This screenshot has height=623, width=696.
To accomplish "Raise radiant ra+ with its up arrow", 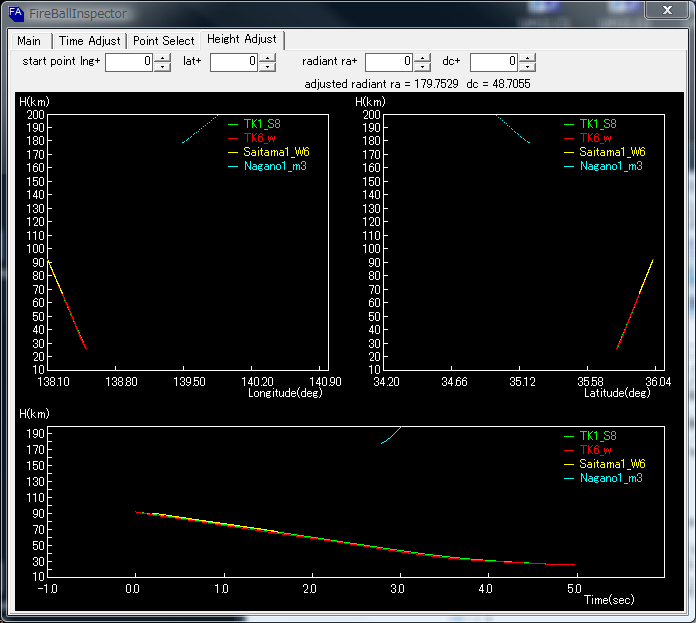I will [x=422, y=57].
